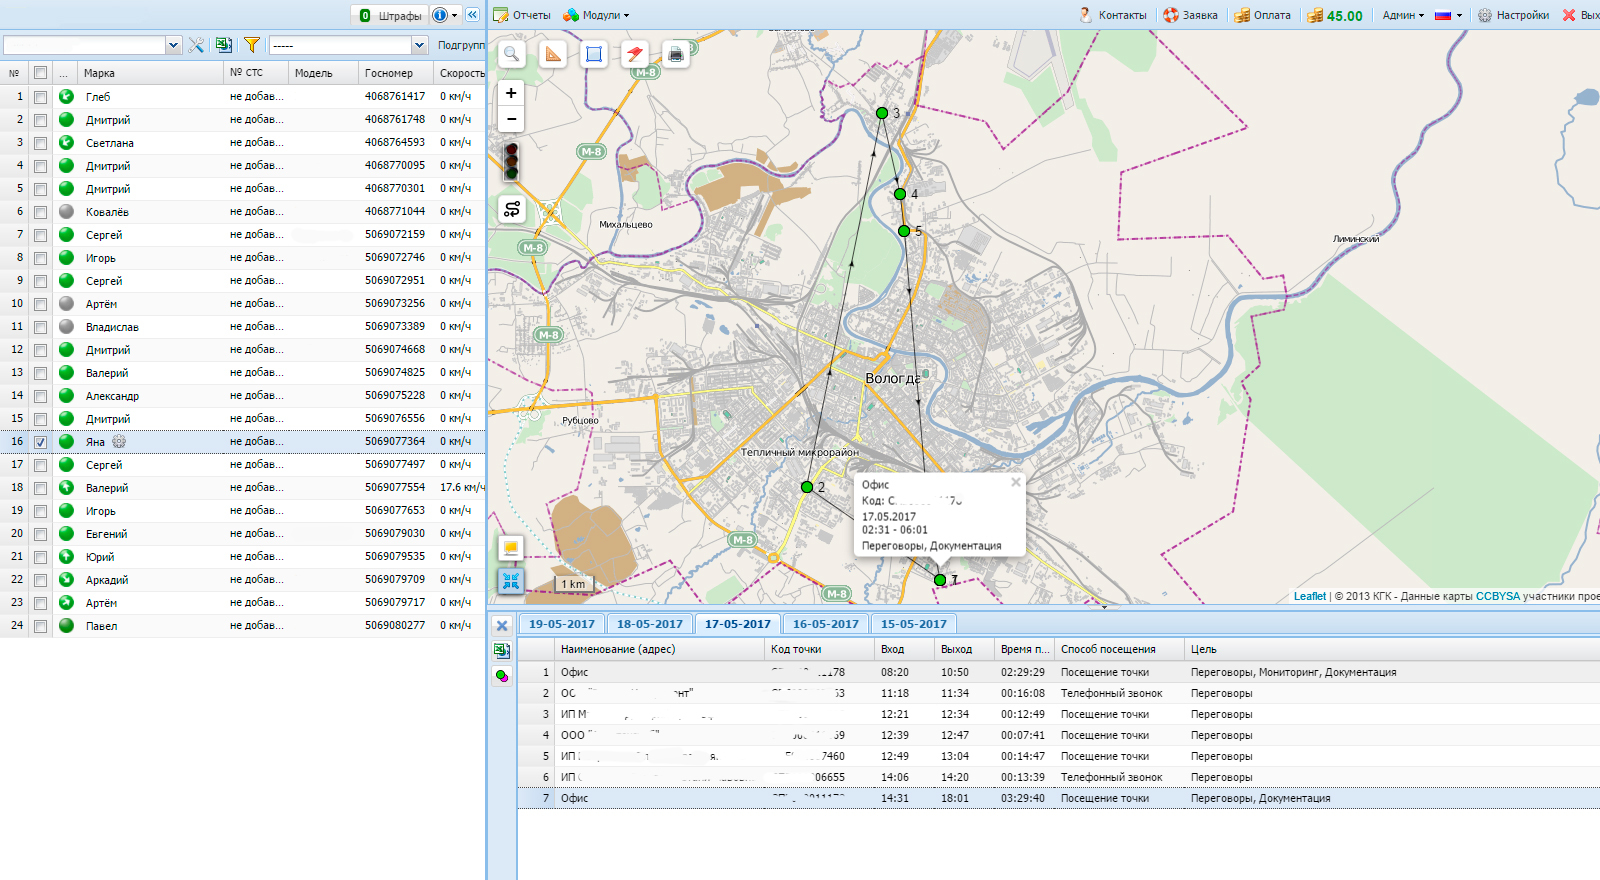Export the vehicle list to Excel

click(224, 45)
